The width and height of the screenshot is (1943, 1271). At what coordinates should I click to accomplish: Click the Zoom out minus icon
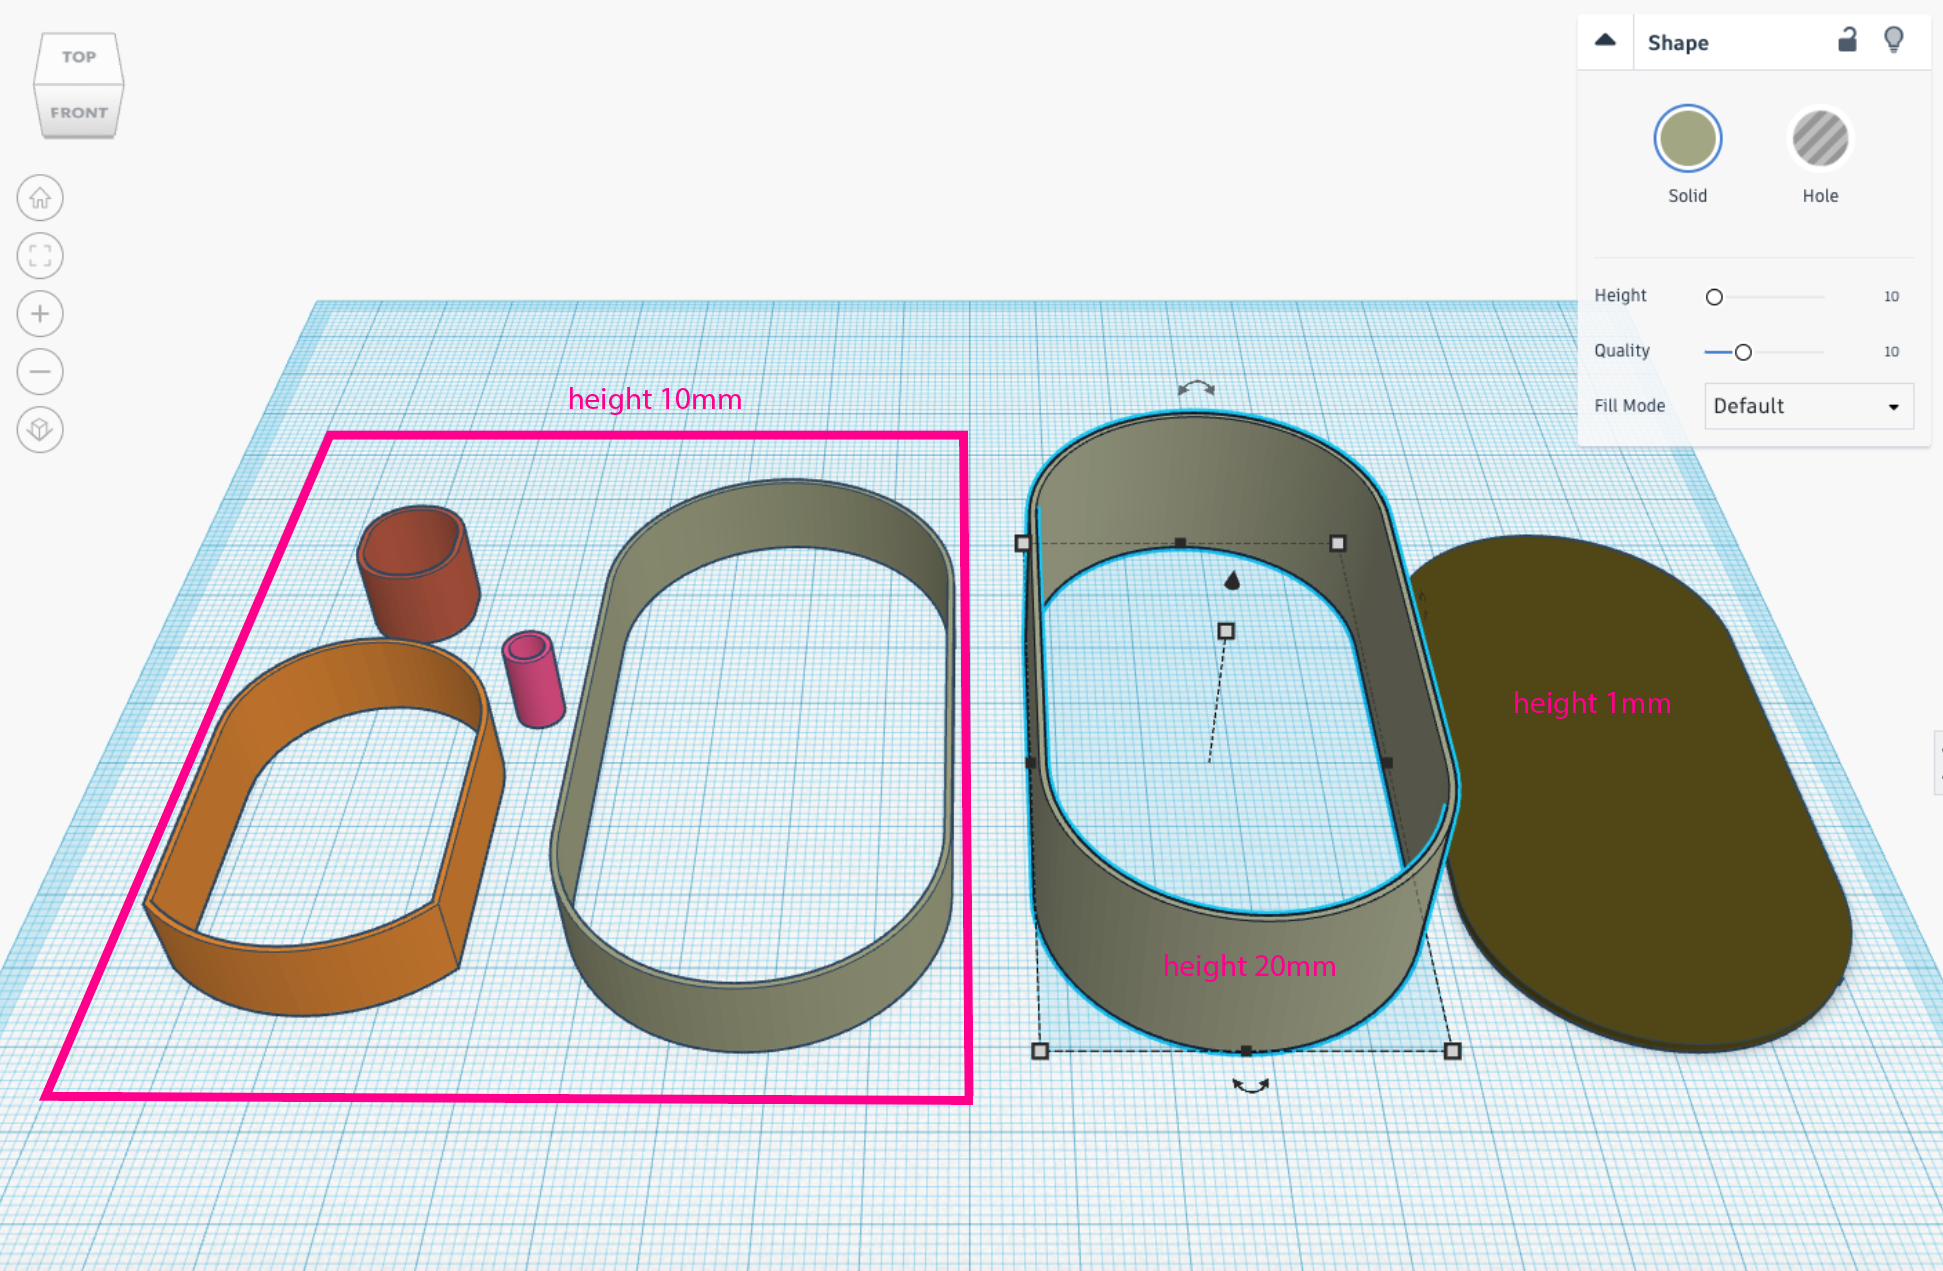click(40, 372)
